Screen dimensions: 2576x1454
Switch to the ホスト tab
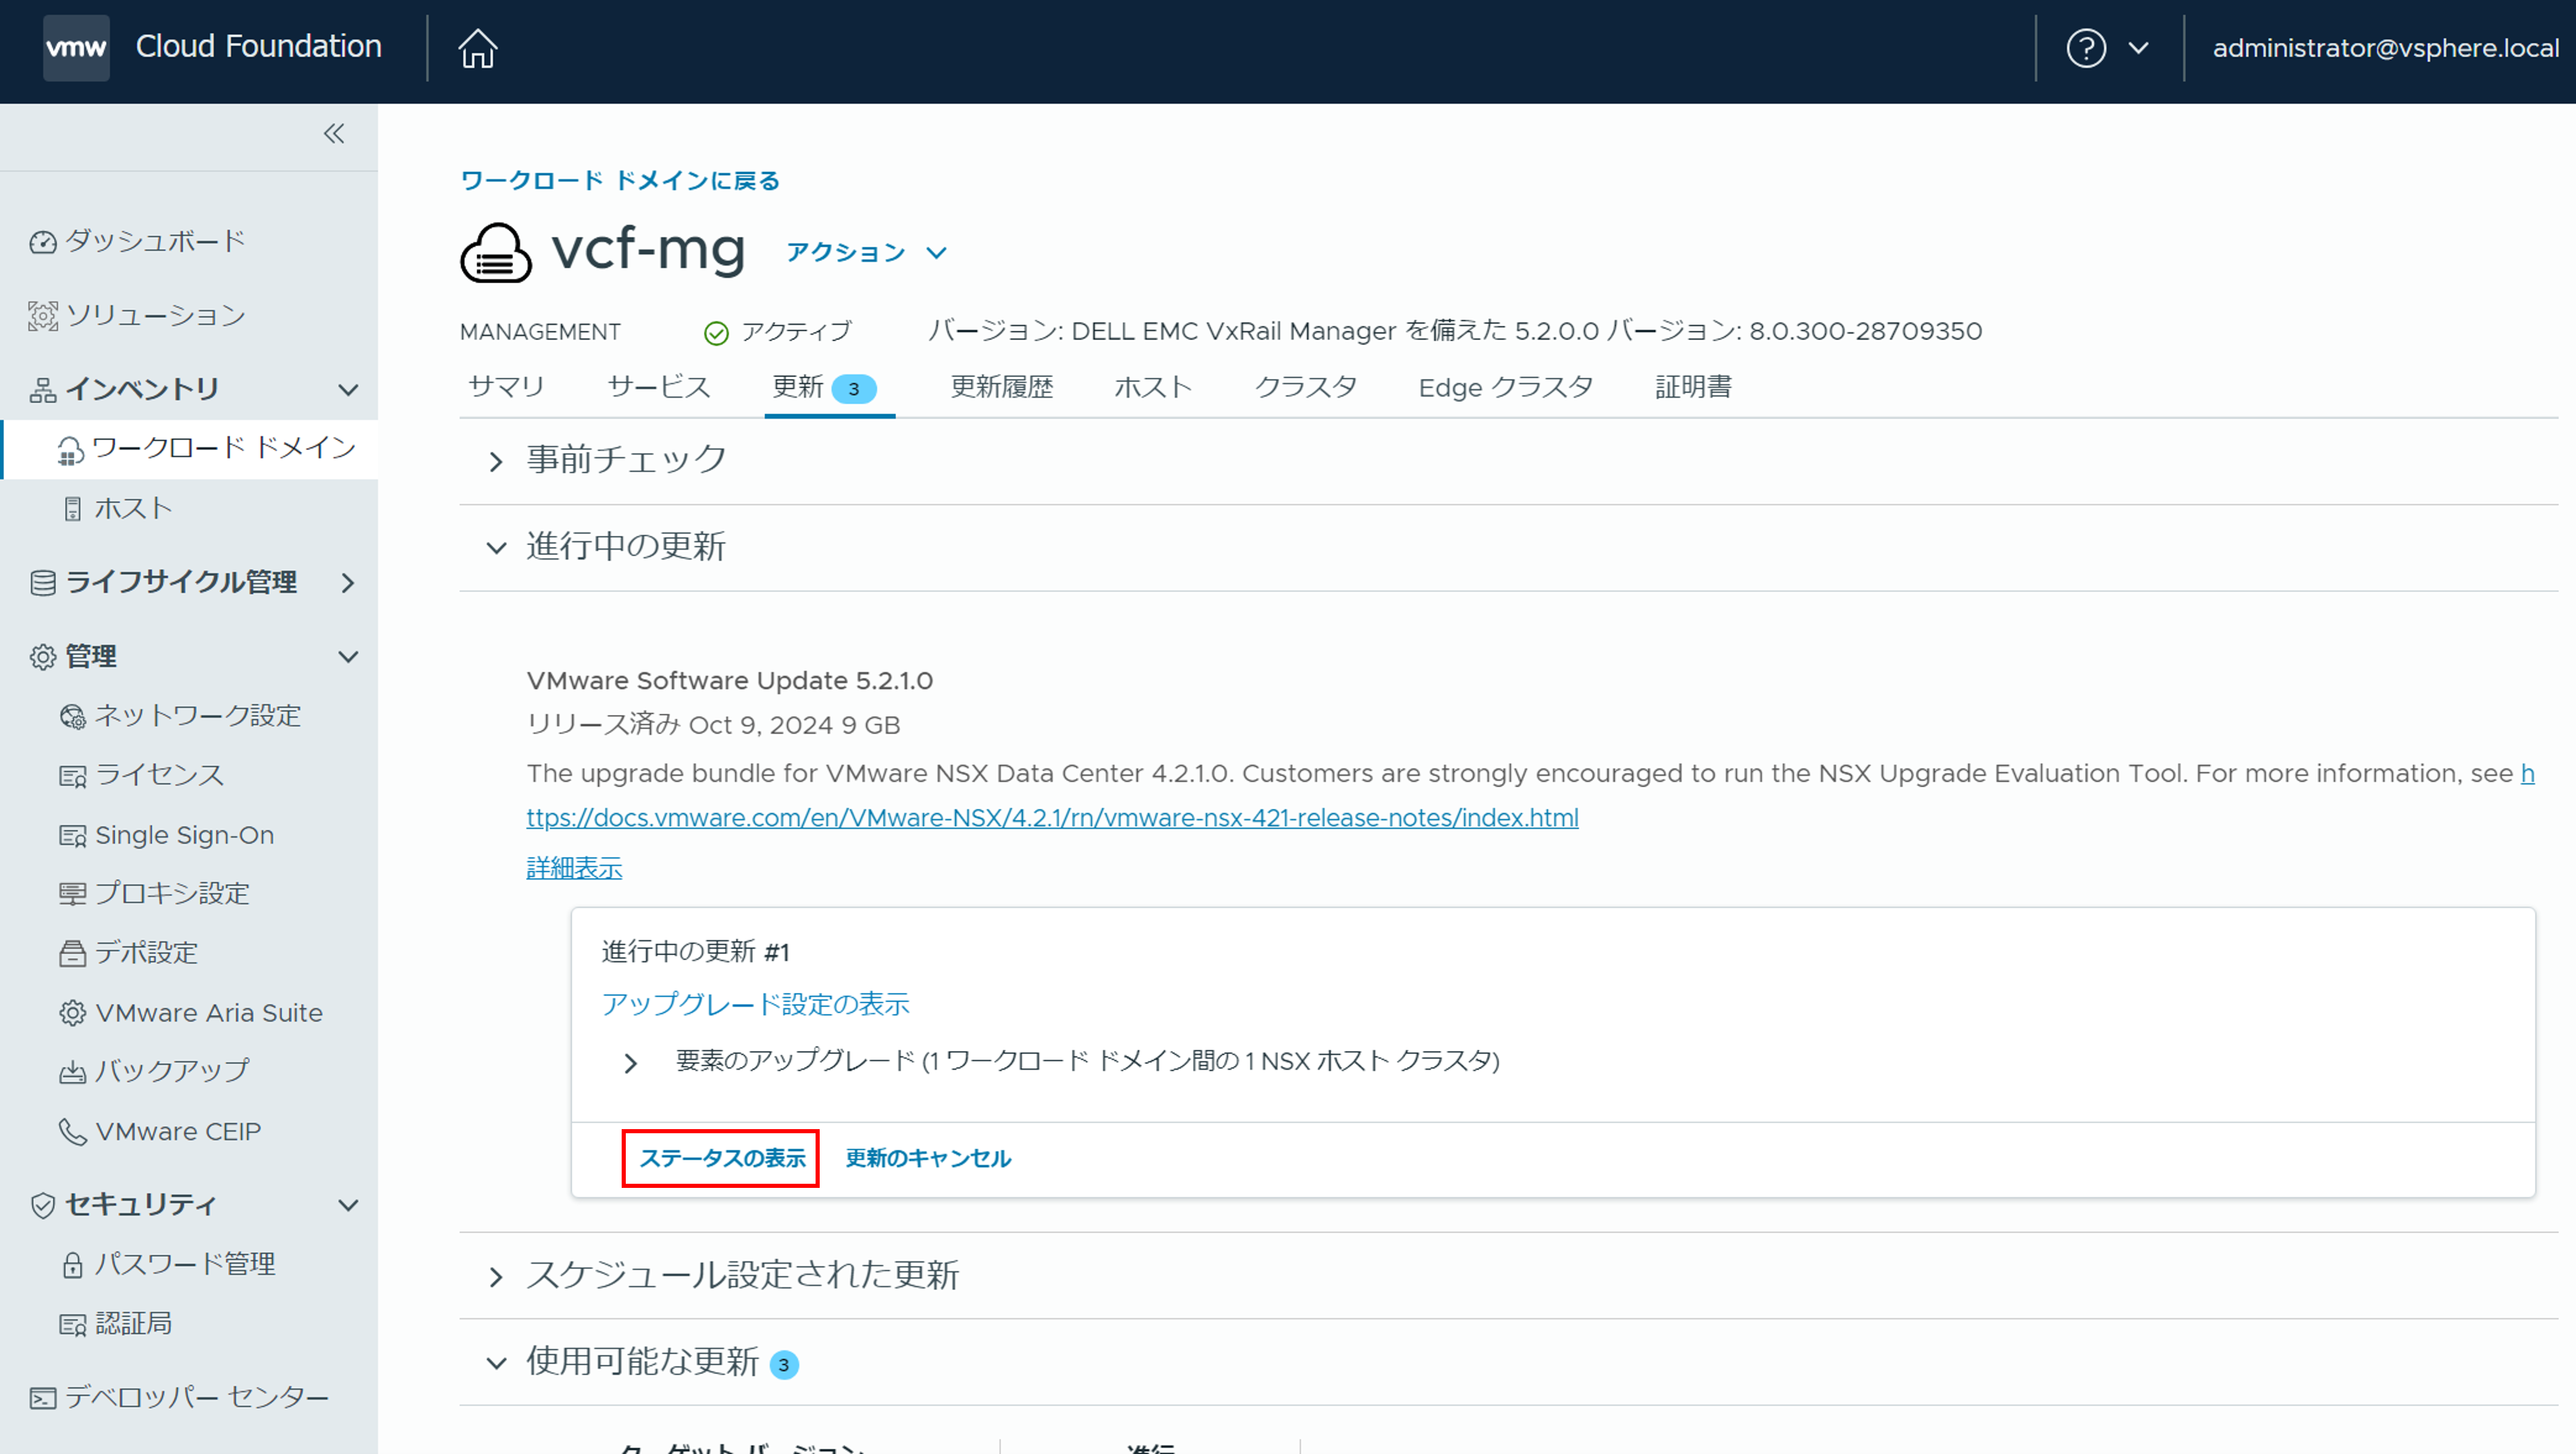click(1153, 387)
